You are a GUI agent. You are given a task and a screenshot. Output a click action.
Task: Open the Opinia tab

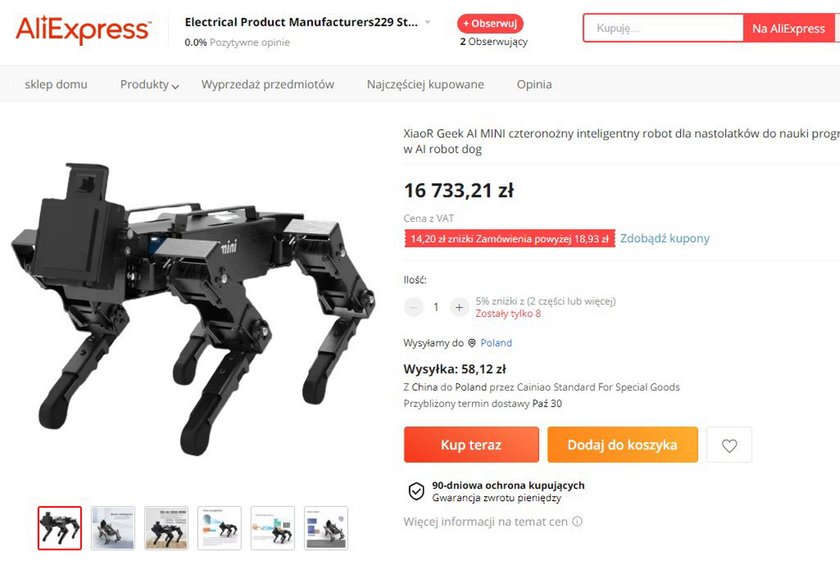coord(534,85)
